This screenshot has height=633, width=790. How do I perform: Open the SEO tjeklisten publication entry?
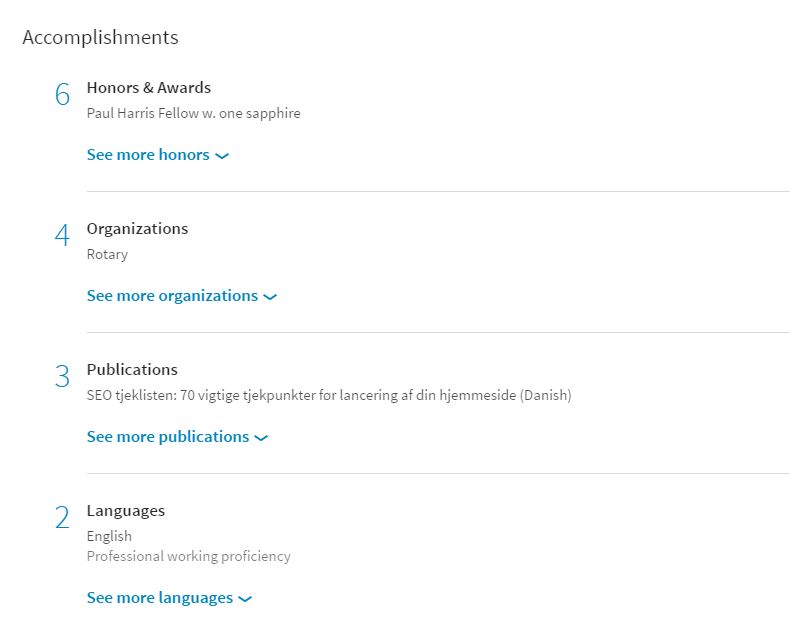coord(329,396)
